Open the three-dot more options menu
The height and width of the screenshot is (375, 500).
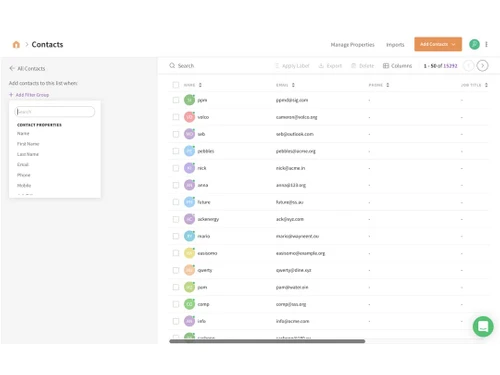coord(486,44)
